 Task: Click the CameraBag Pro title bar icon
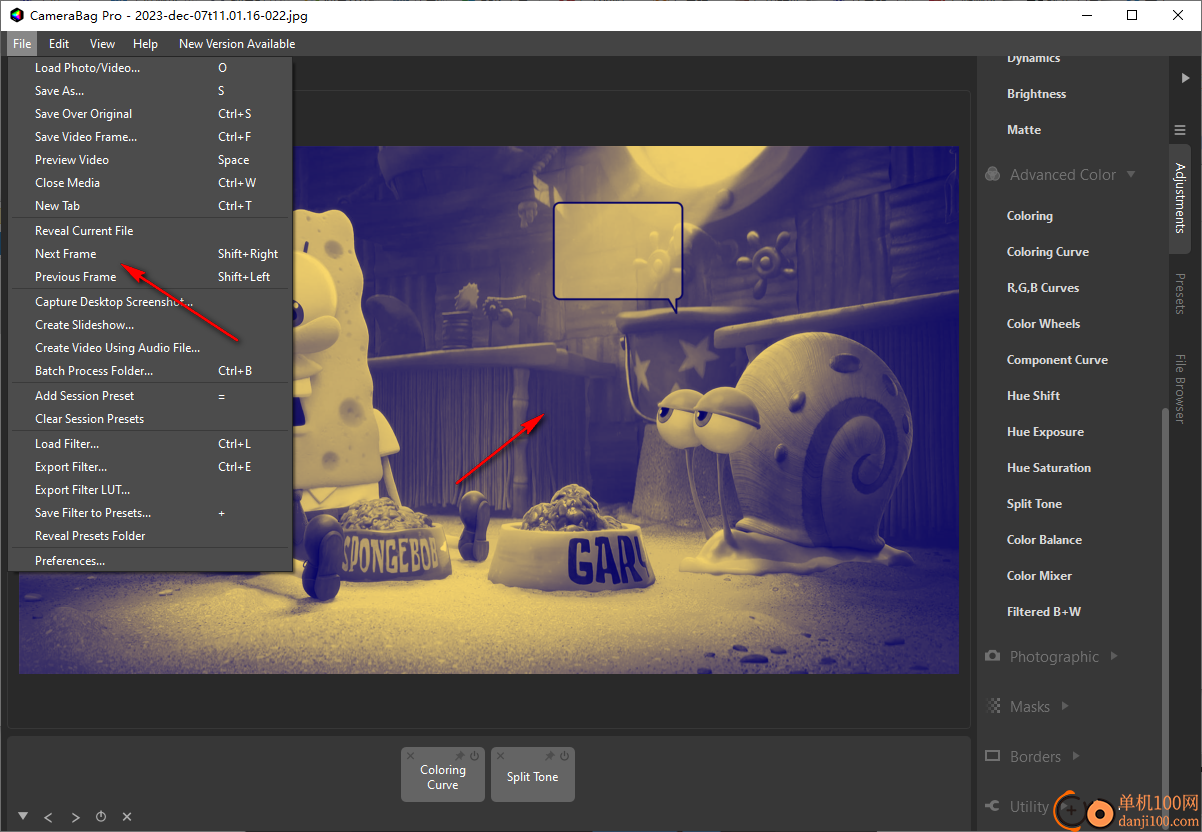[x=16, y=15]
